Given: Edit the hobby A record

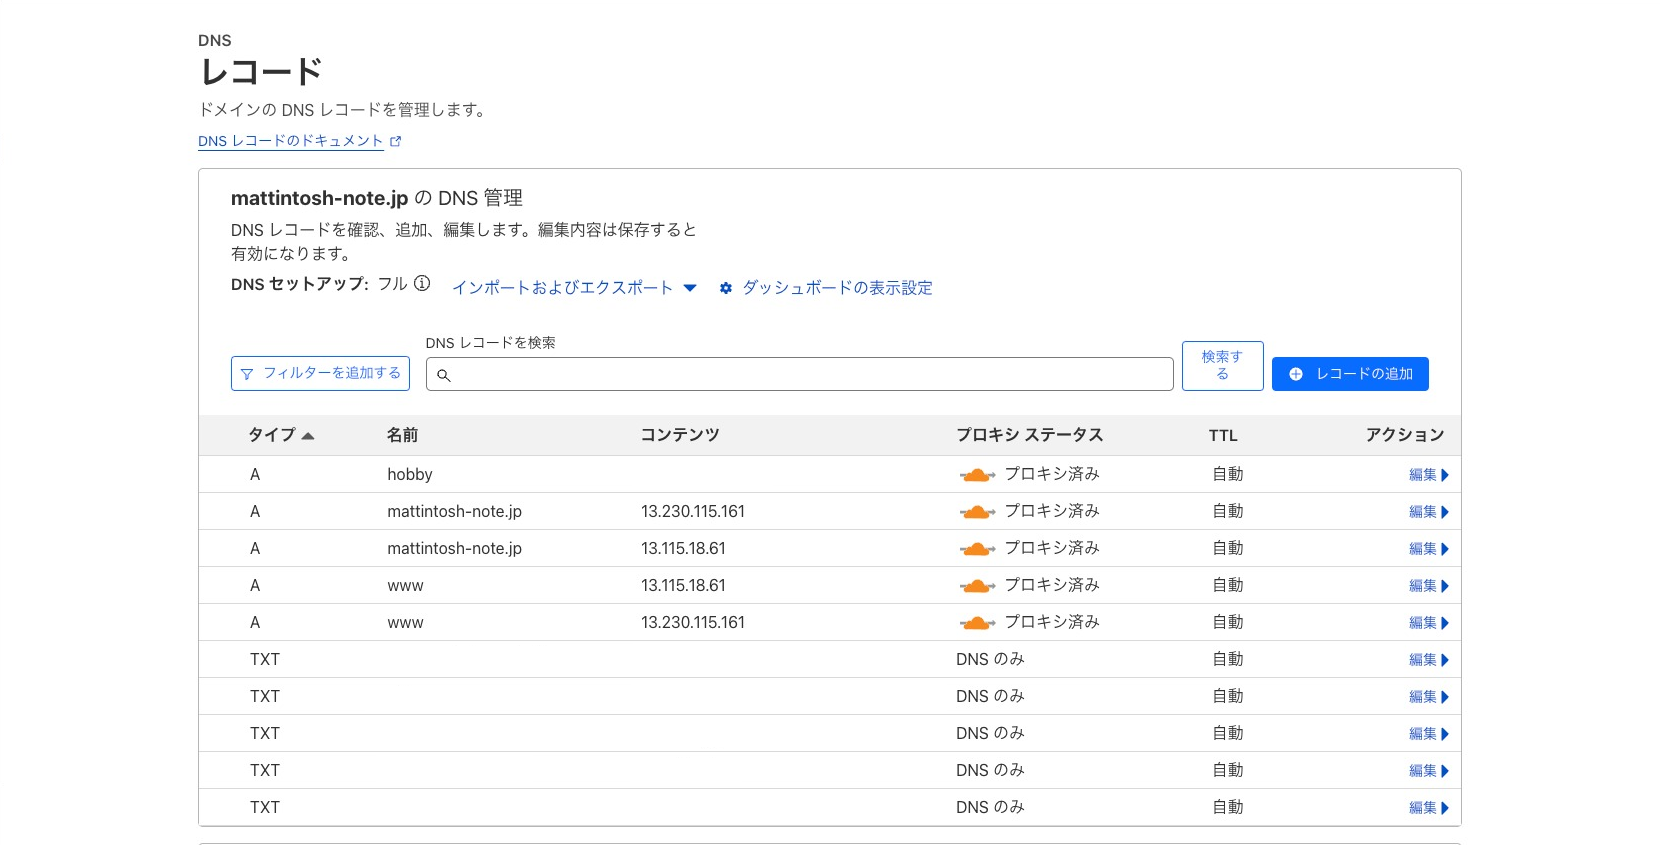Looking at the screenshot, I should (x=1428, y=475).
